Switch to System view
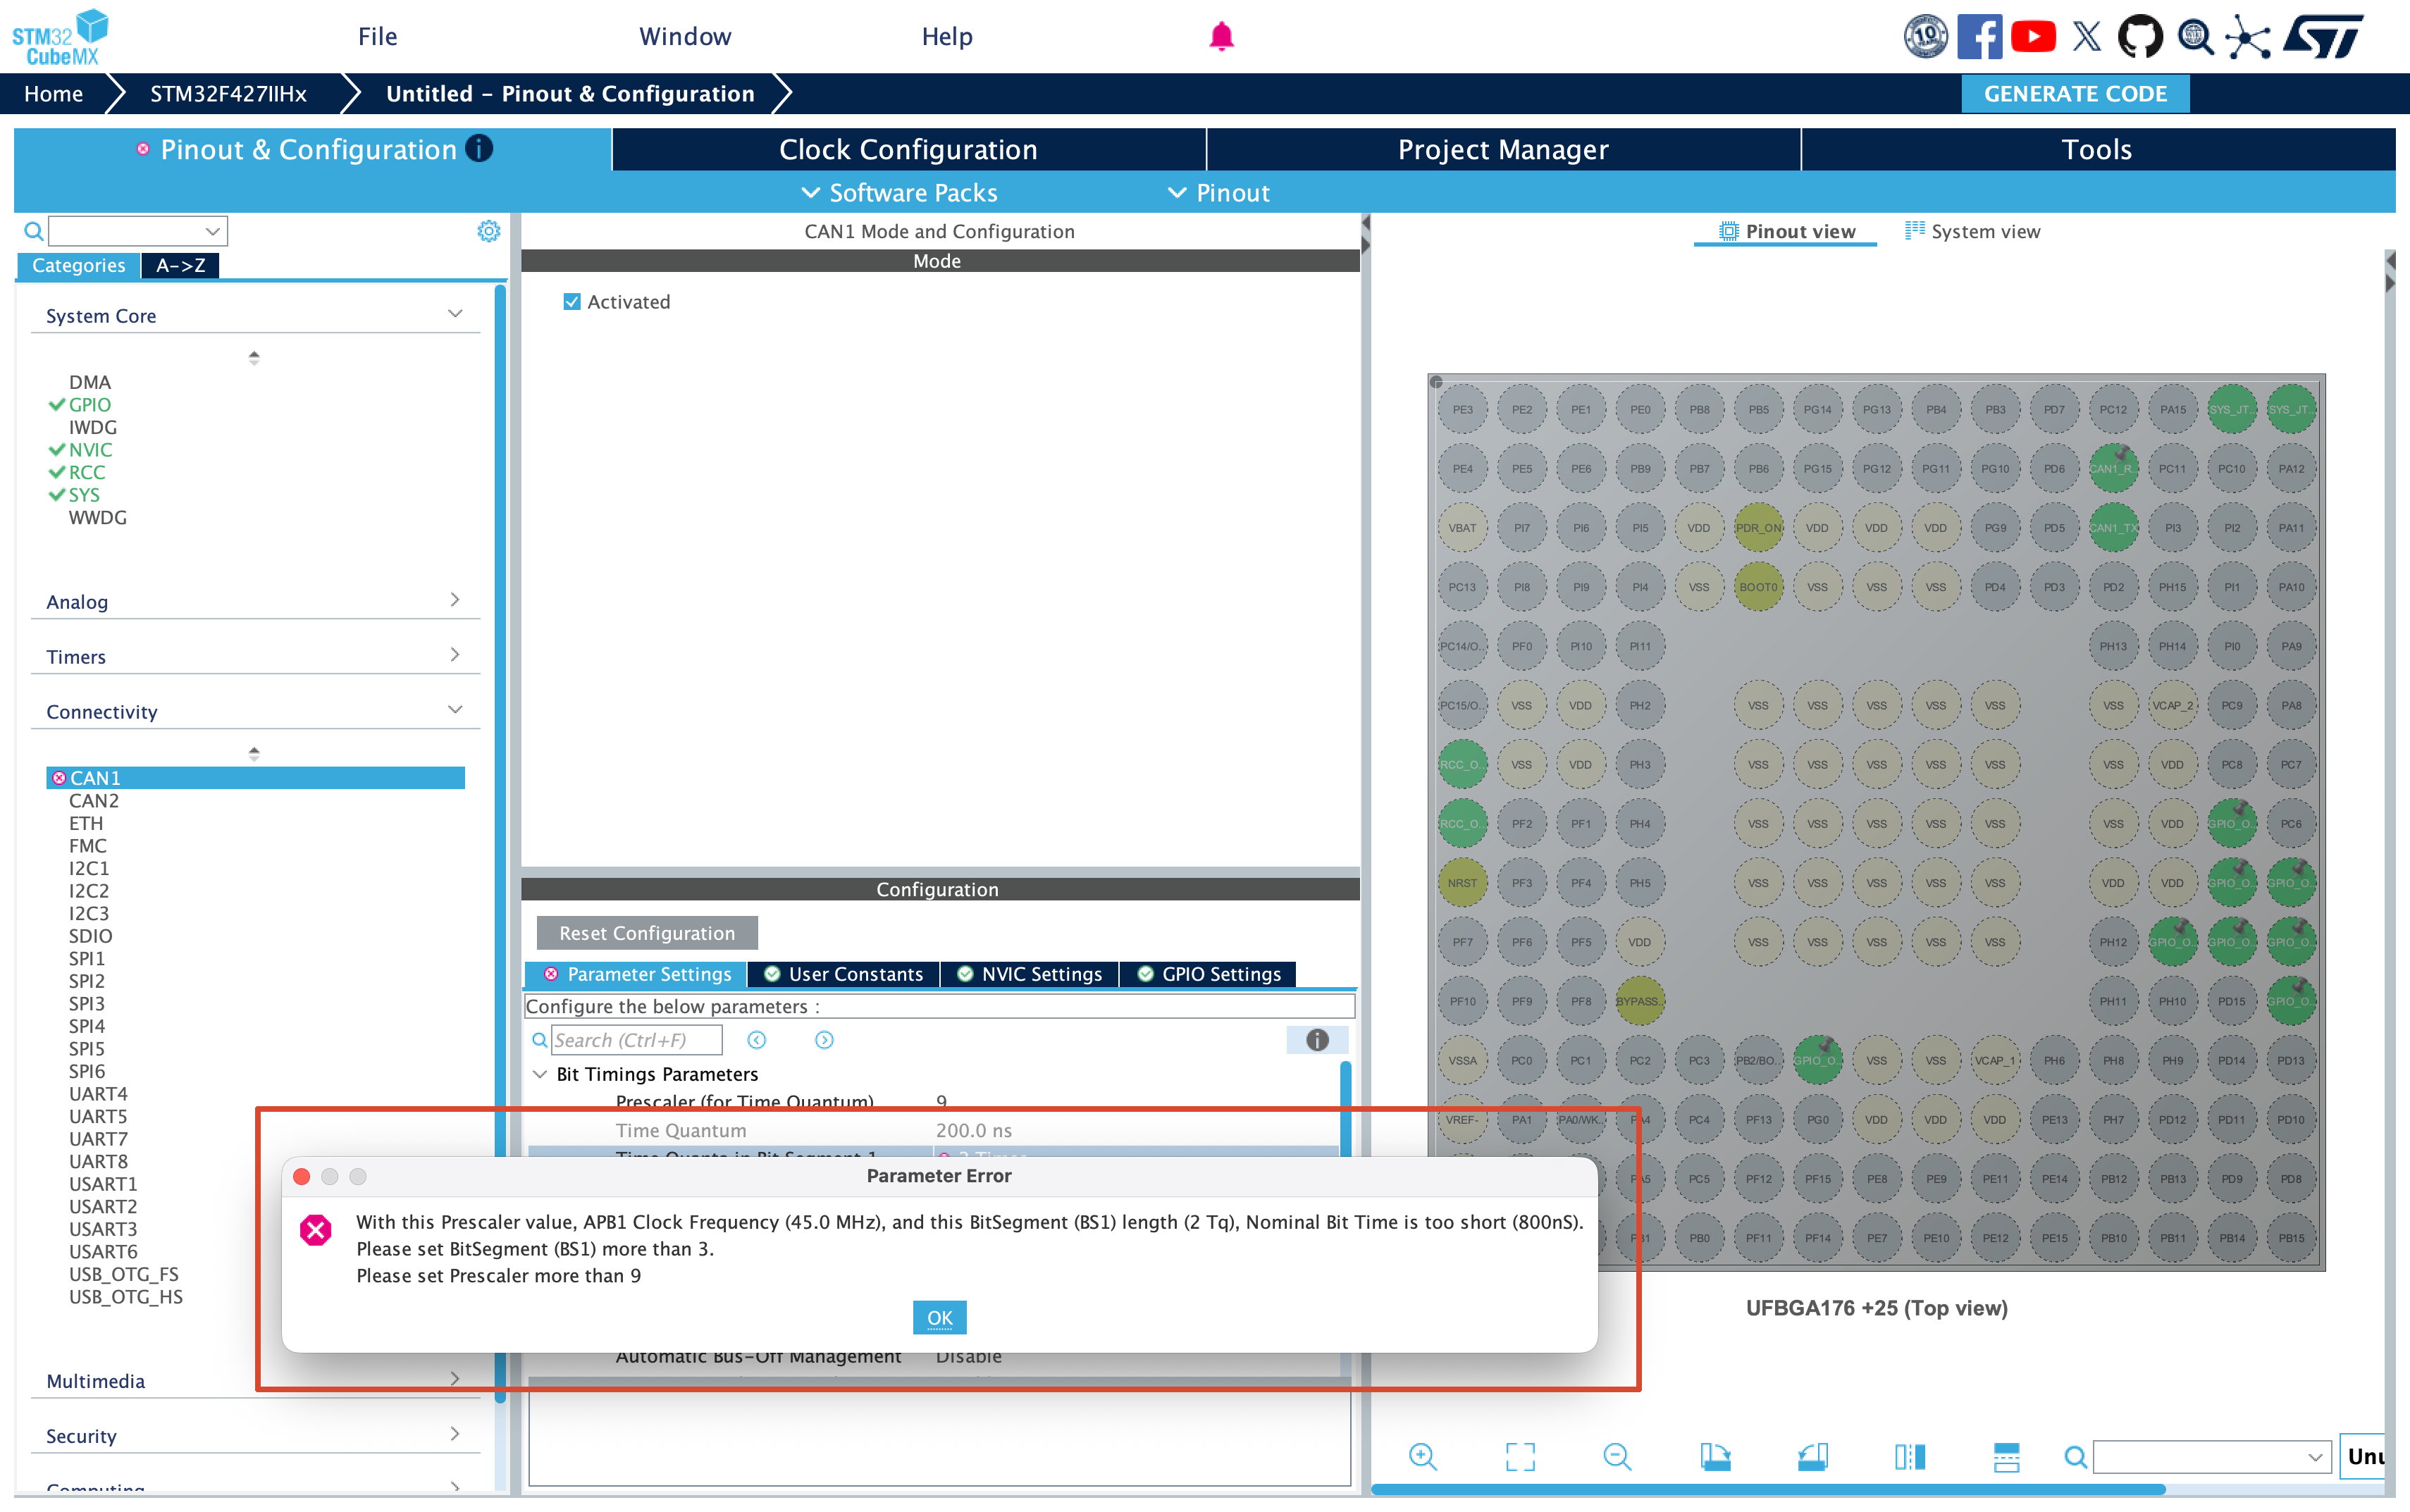 (x=1972, y=232)
